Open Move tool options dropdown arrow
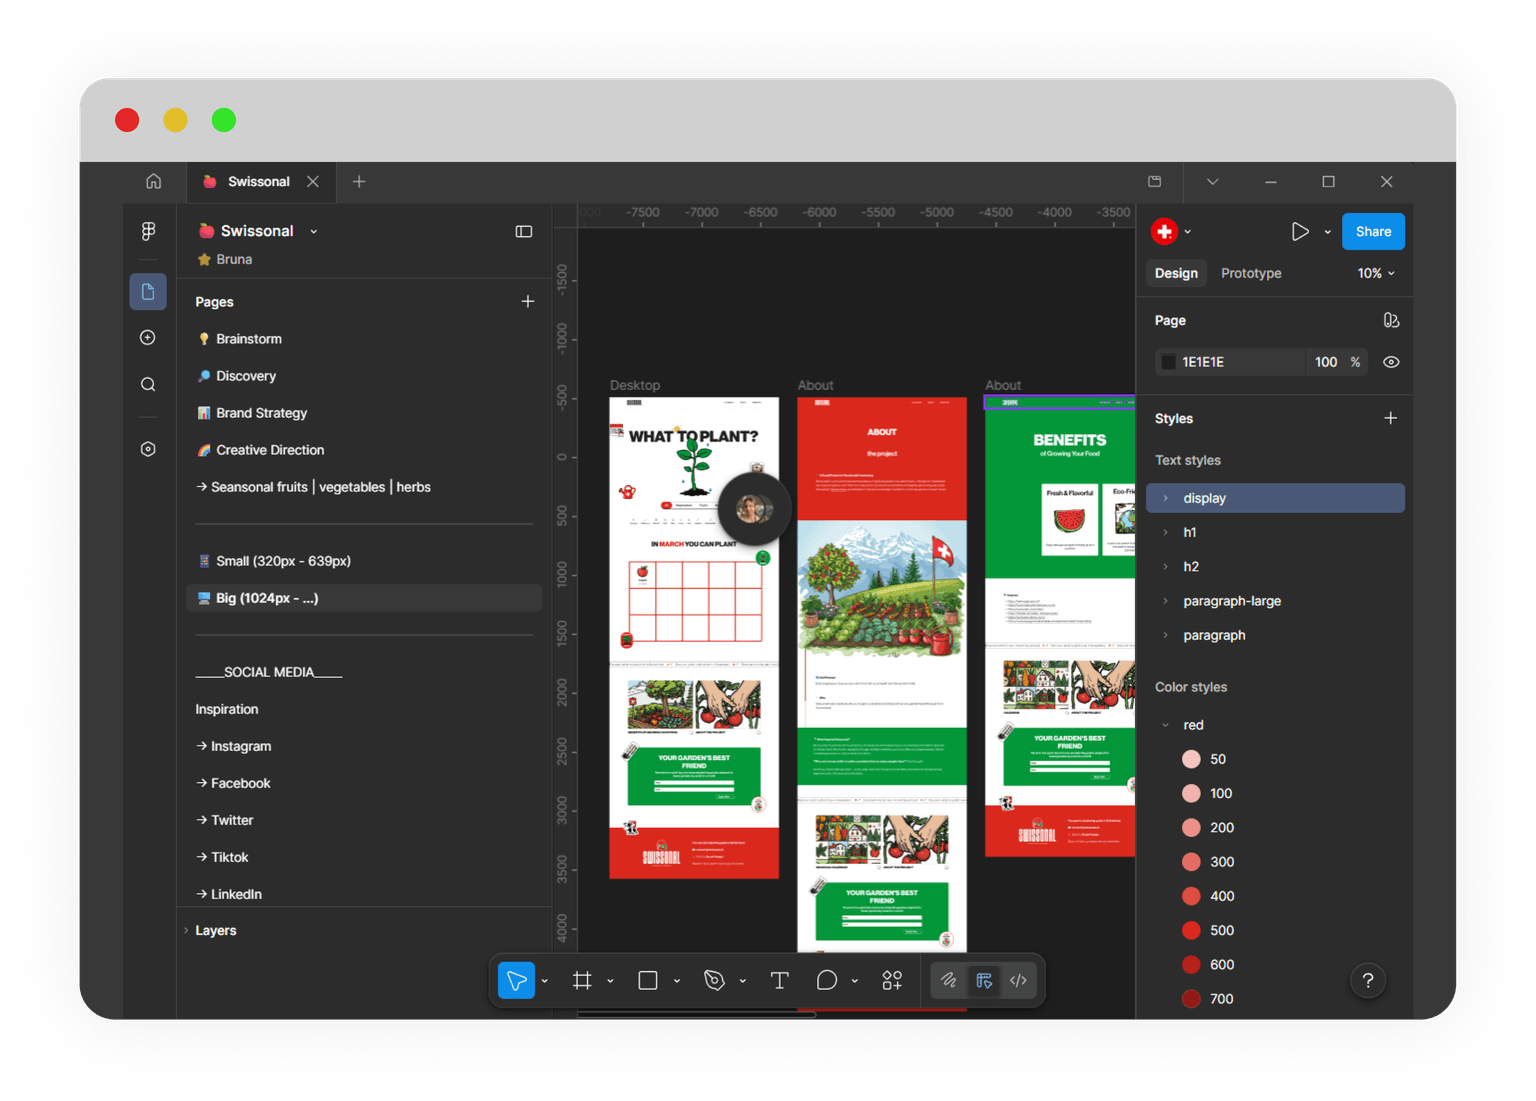The height and width of the screenshot is (1101, 1536). tap(545, 982)
